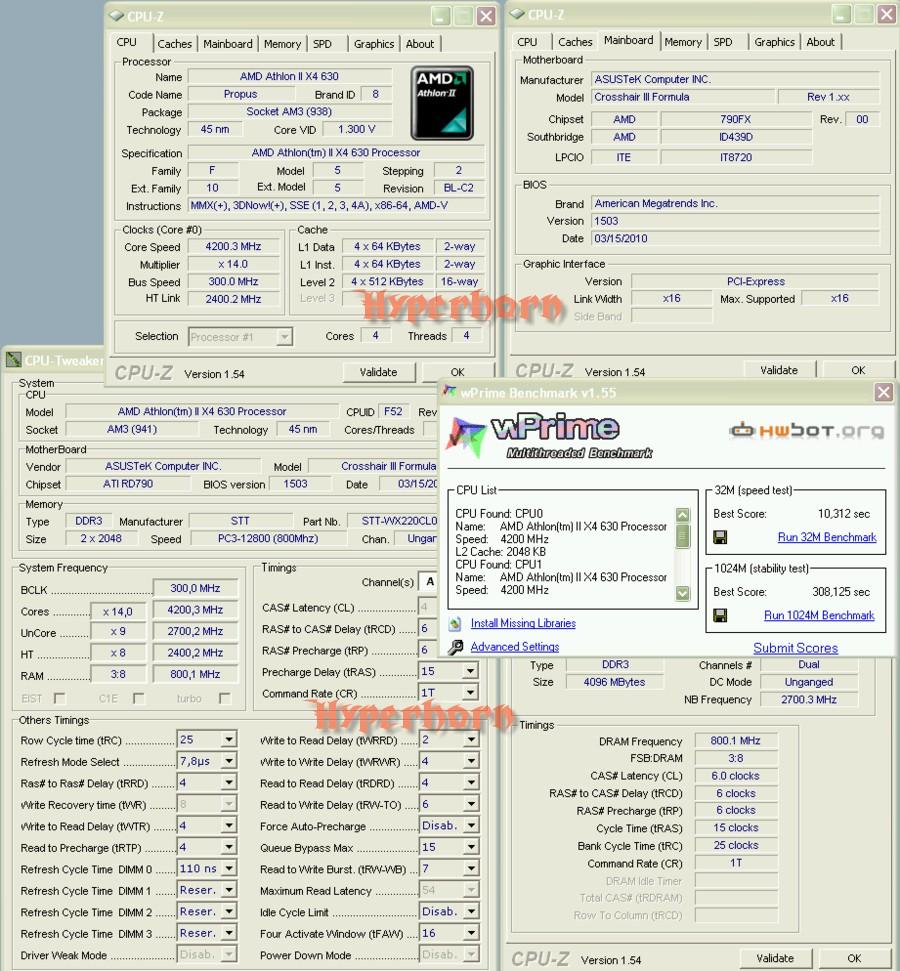Click floppy save icon under 32M score
Viewport: 900px width, 971px height.
coord(720,537)
